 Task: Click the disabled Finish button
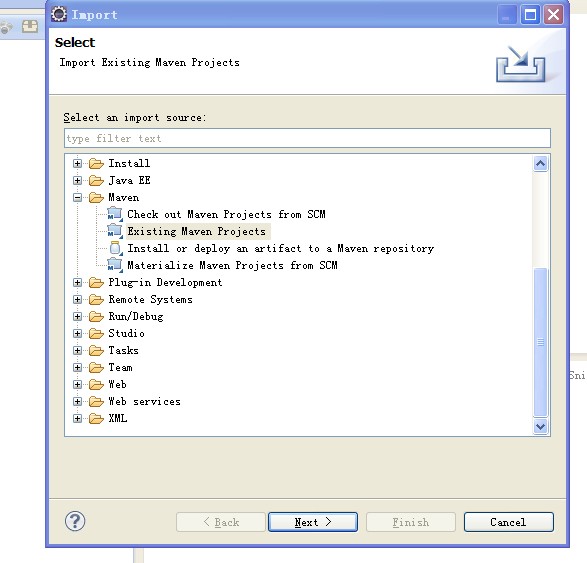tap(411, 522)
